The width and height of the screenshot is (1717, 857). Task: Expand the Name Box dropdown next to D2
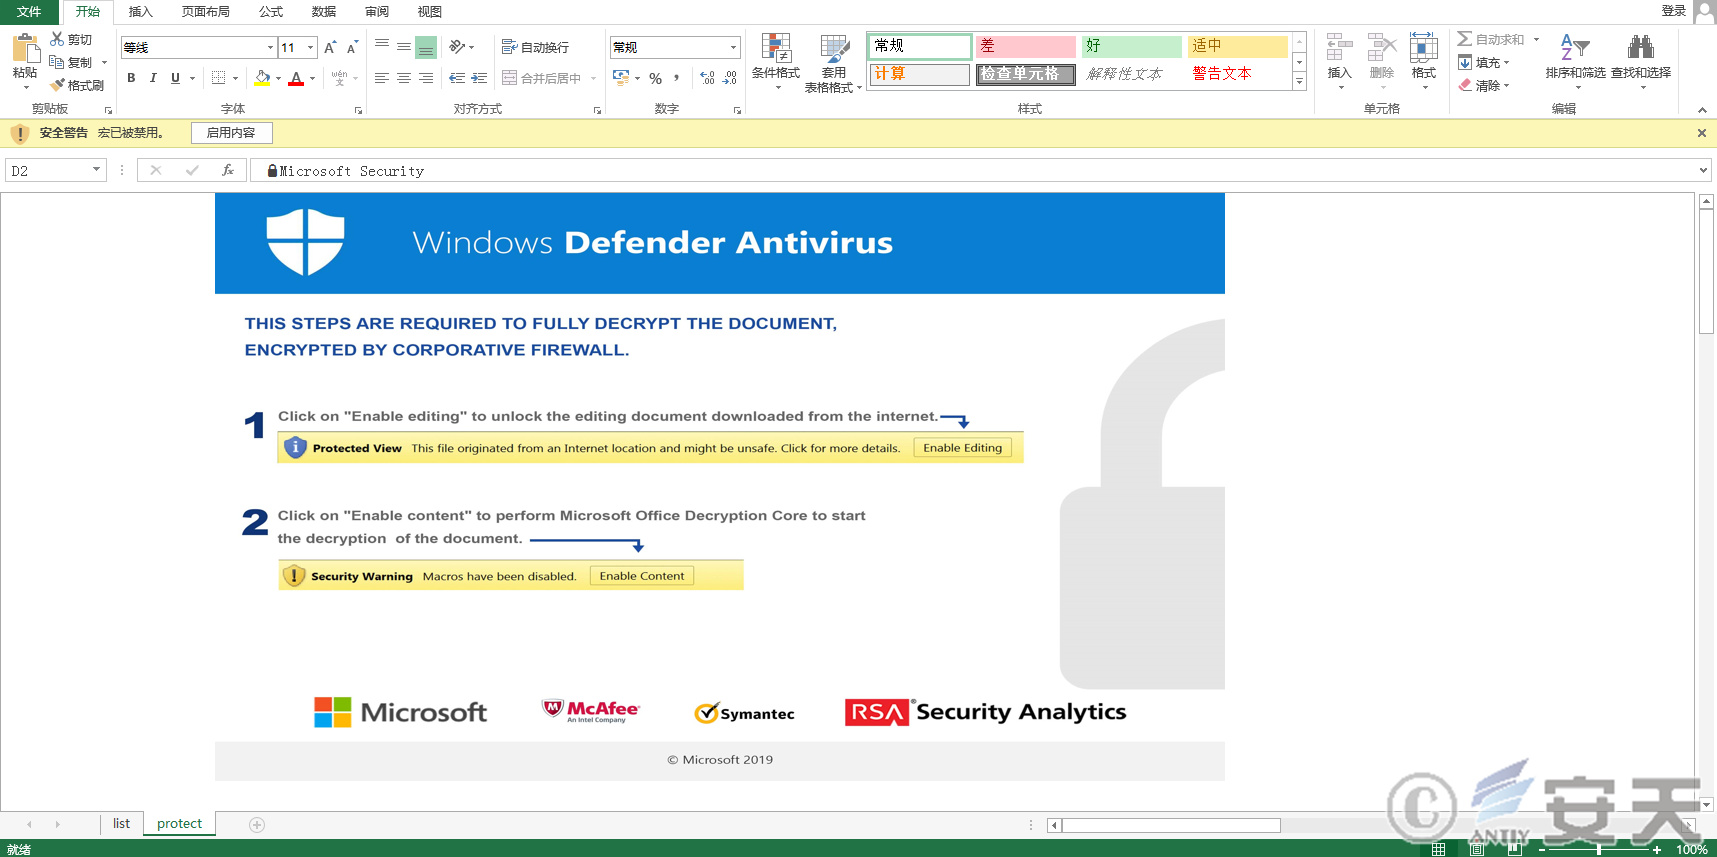(x=96, y=170)
